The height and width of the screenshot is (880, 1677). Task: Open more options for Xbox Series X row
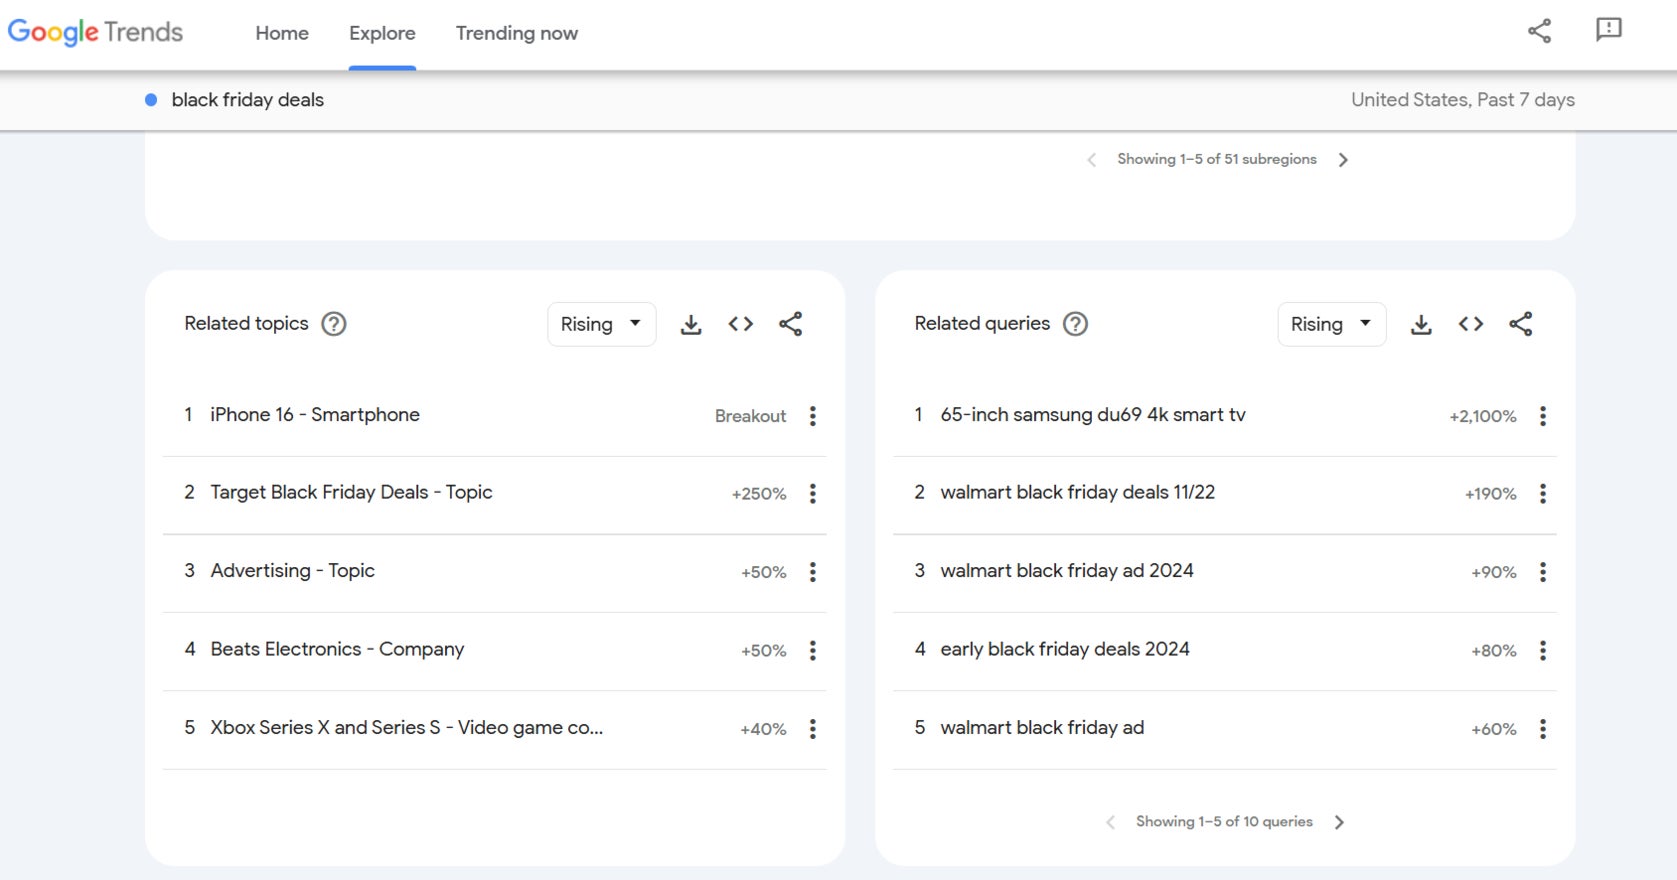[x=813, y=729]
